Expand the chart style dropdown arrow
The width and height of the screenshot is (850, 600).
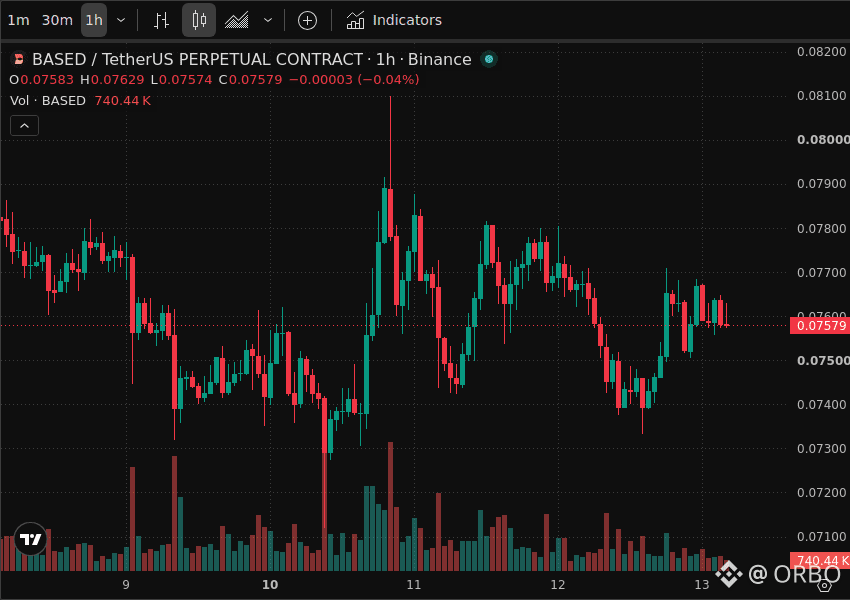(268, 21)
